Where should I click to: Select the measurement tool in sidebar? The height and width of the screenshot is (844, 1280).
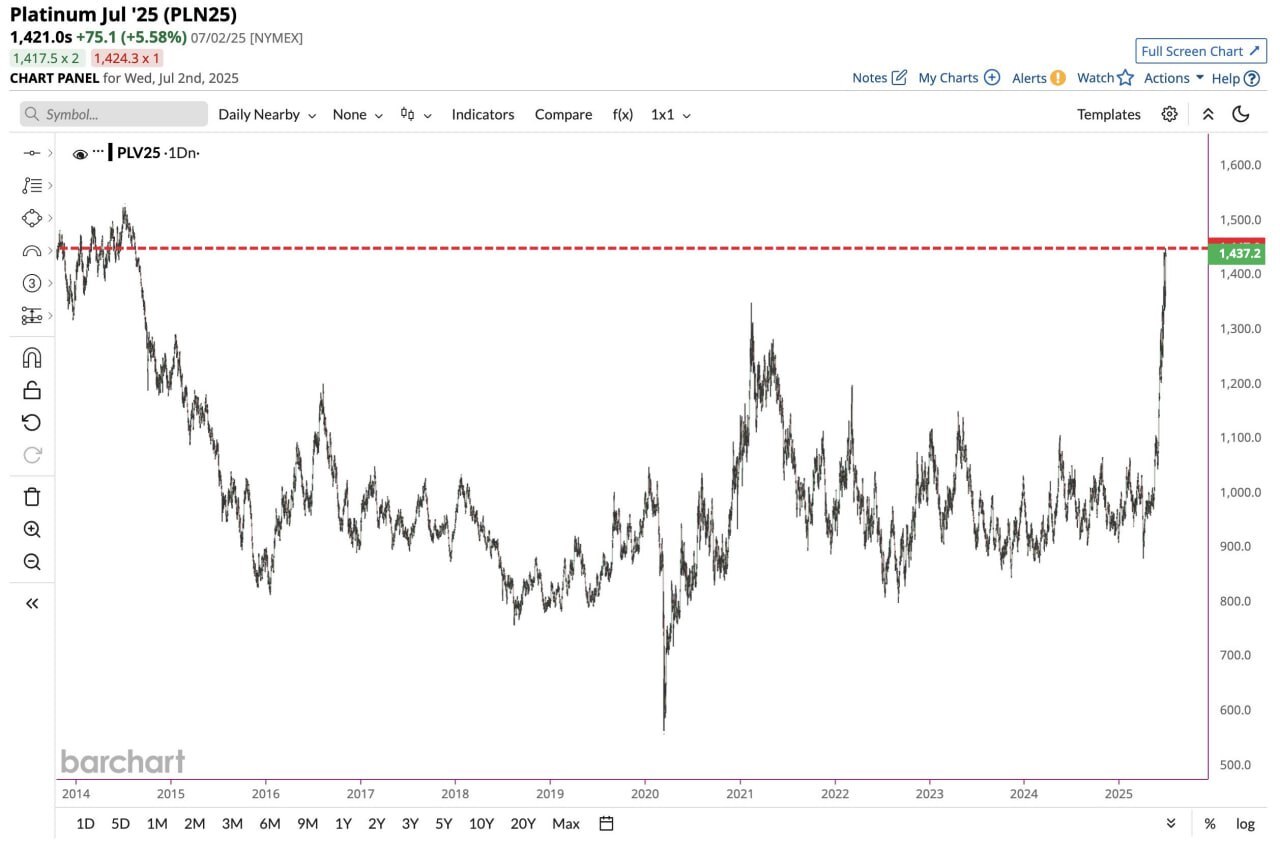click(x=31, y=316)
